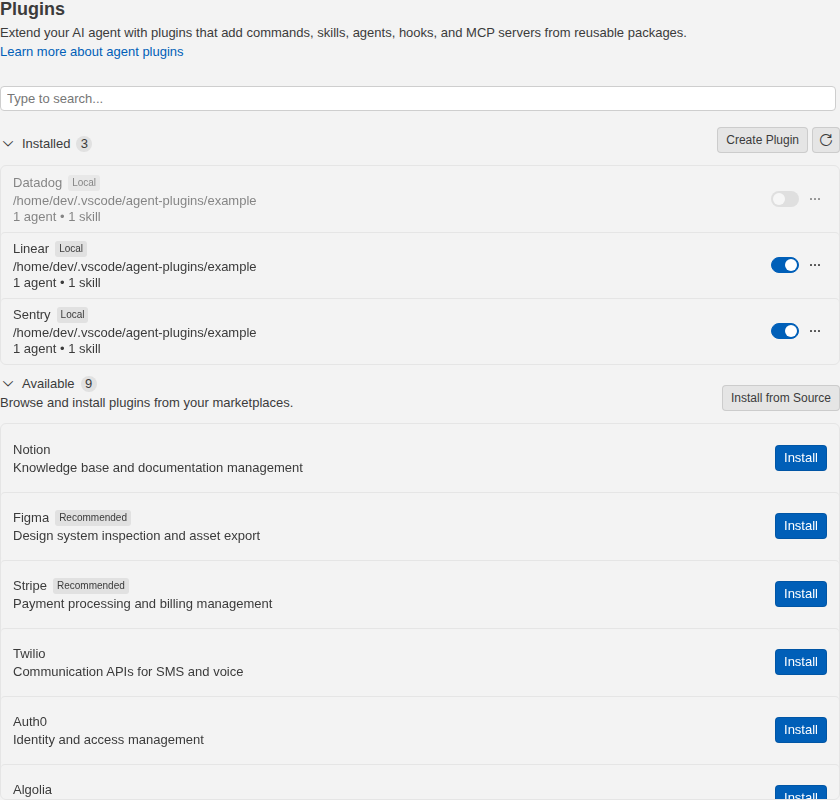Click 'Payment processing and billing management' text
This screenshot has width=840, height=800.
[x=142, y=604]
